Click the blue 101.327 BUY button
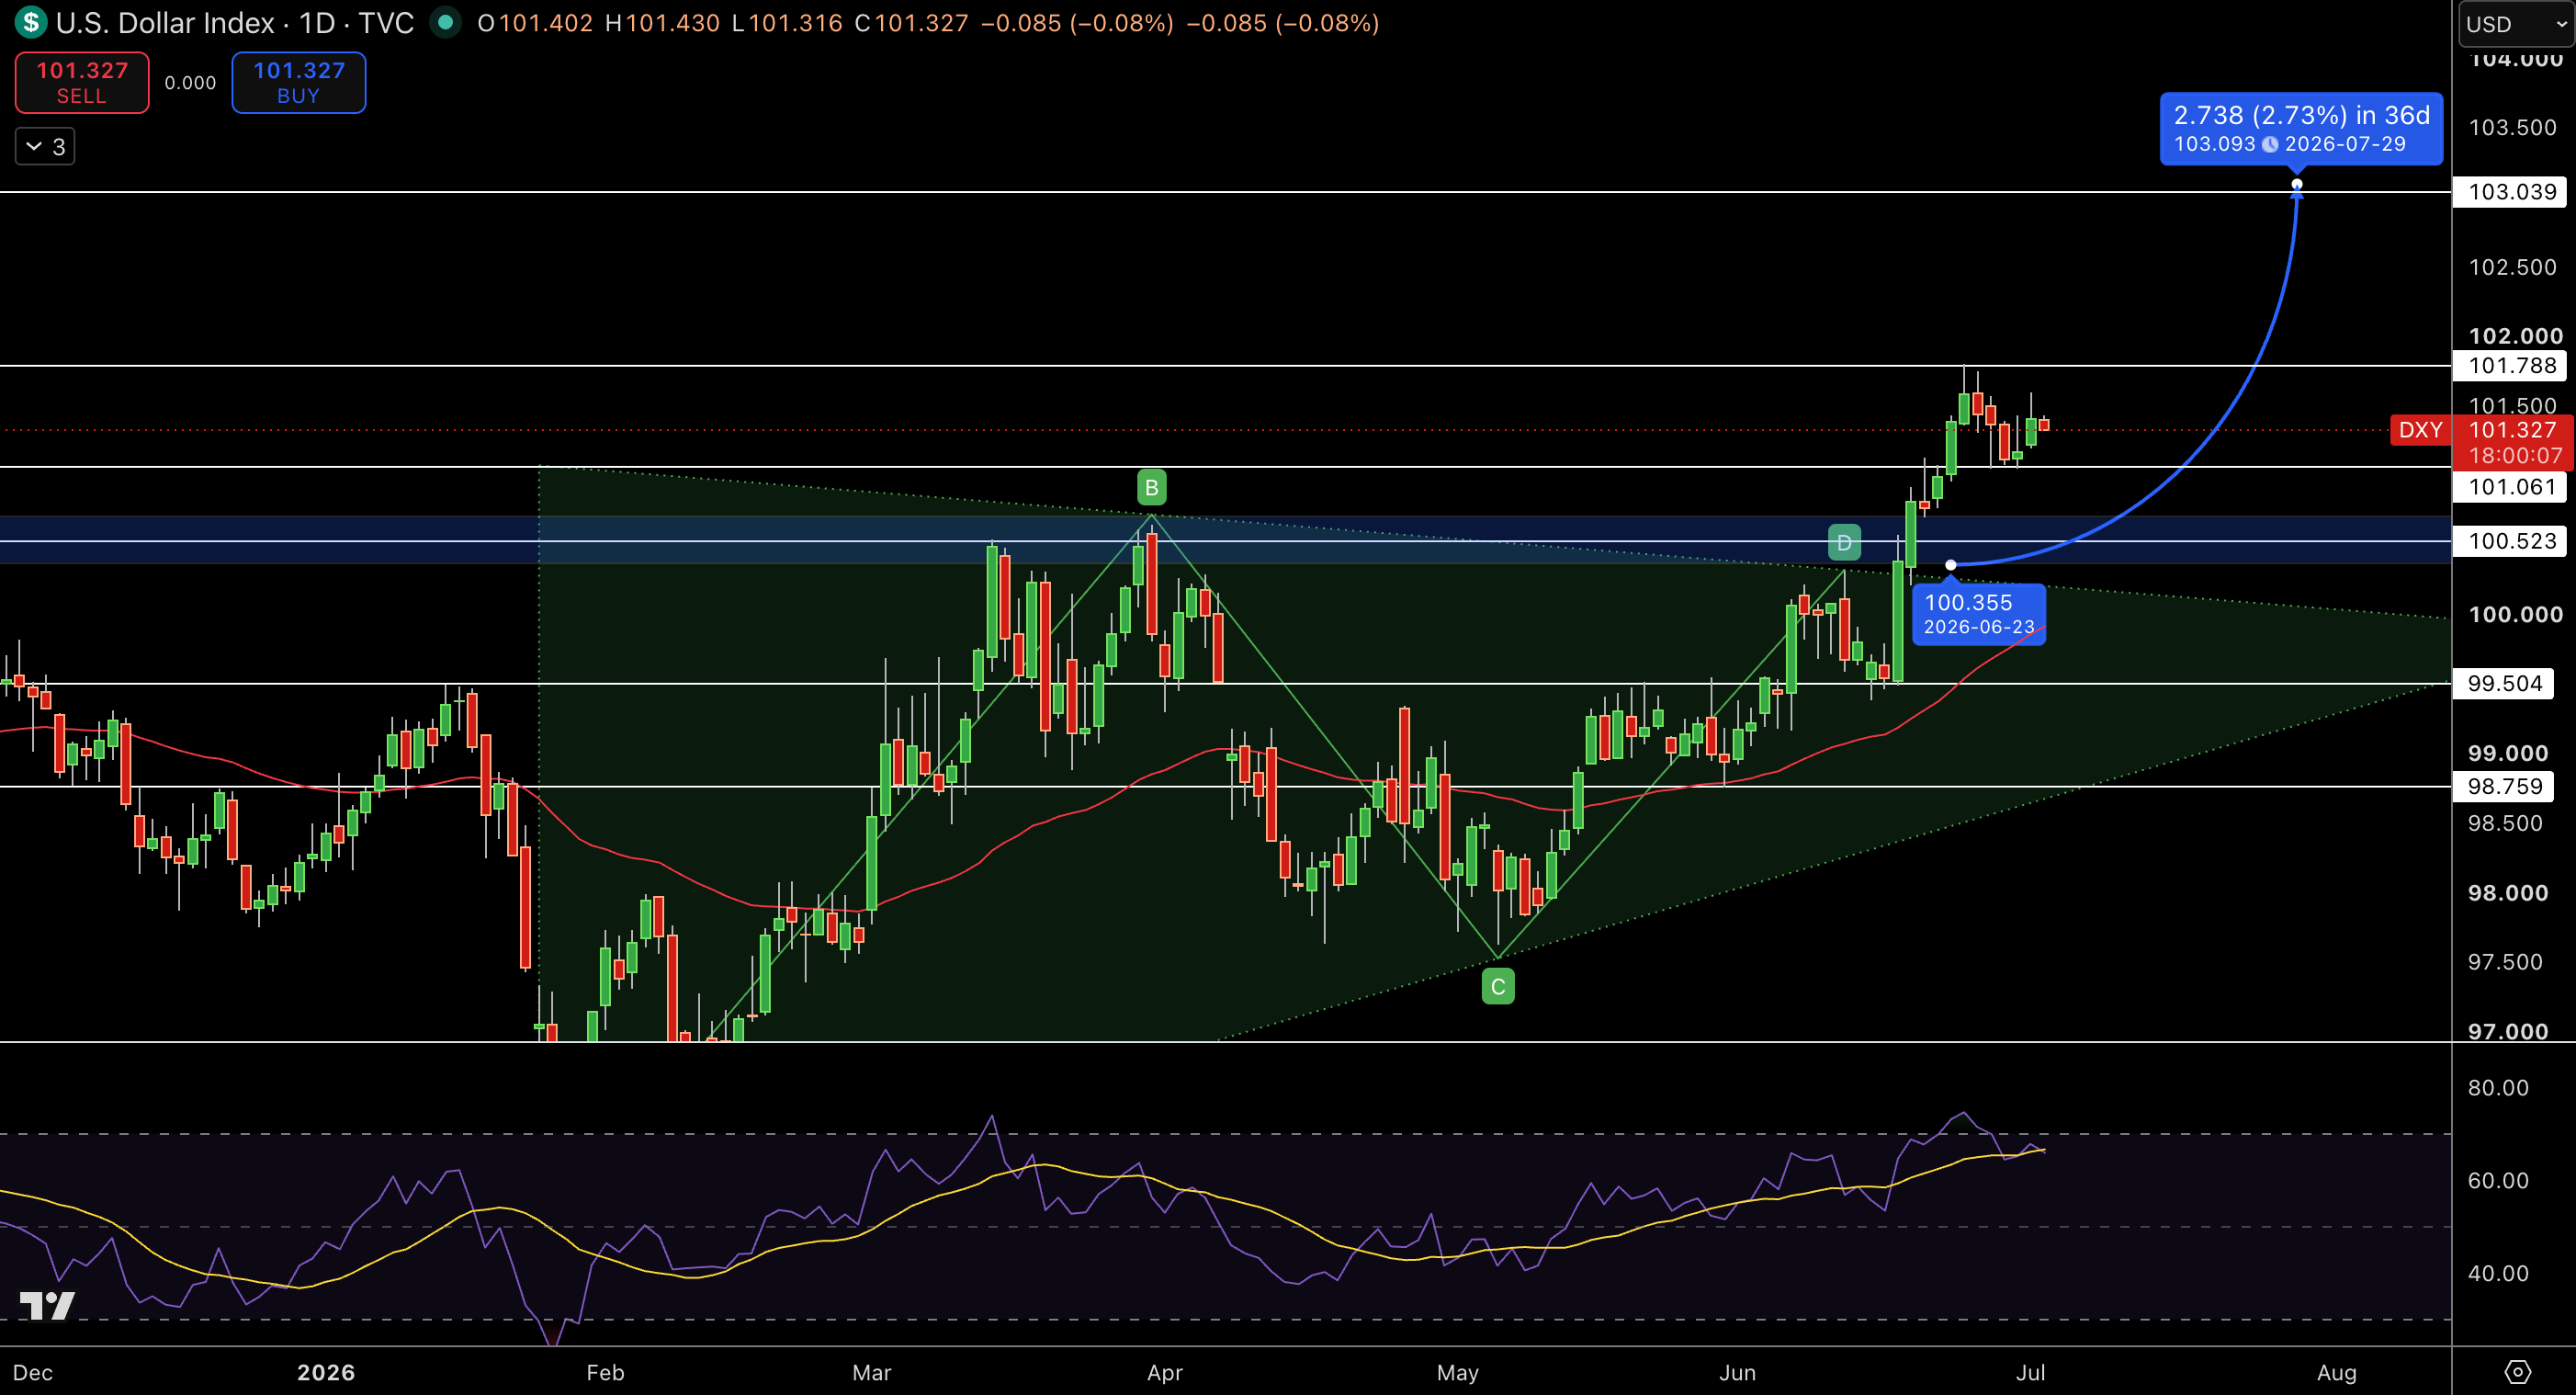Image resolution: width=2576 pixels, height=1395 pixels. coord(298,83)
